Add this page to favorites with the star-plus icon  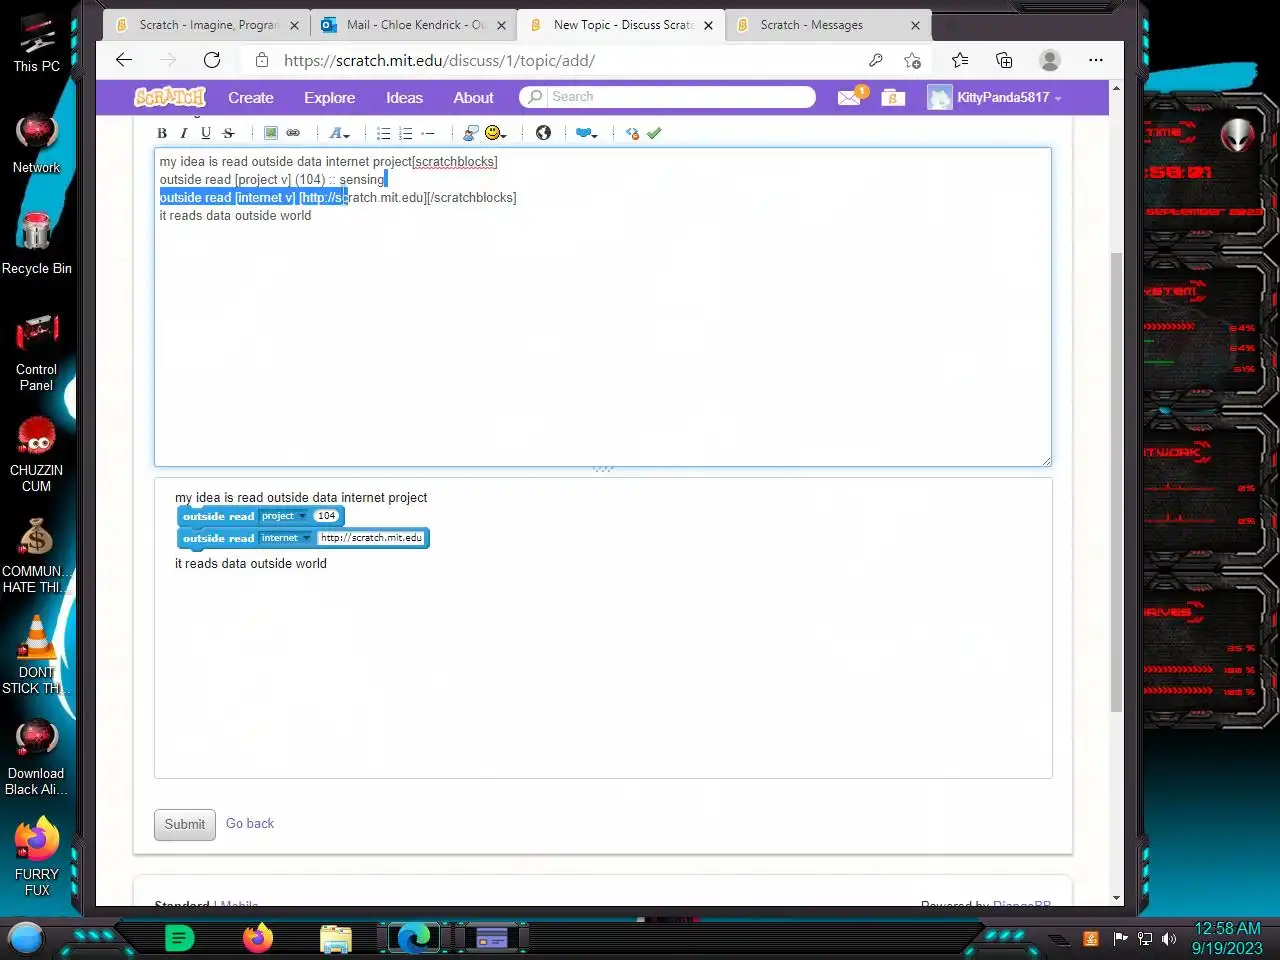tap(912, 60)
